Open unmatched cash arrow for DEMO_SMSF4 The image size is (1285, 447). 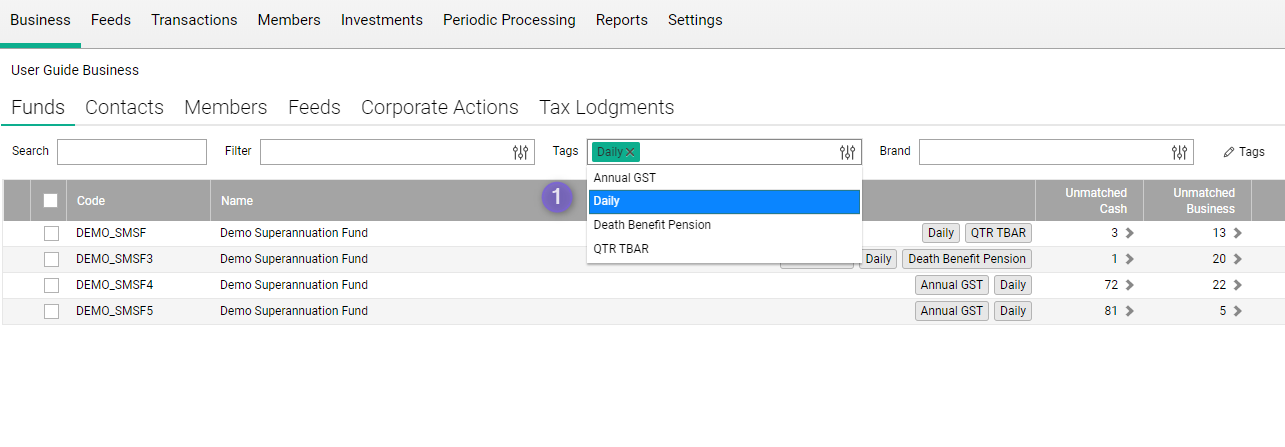[1130, 285]
